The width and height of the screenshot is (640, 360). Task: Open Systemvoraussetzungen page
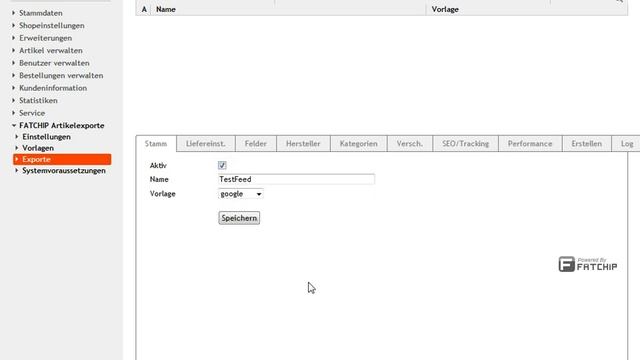pyautogui.click(x=64, y=171)
